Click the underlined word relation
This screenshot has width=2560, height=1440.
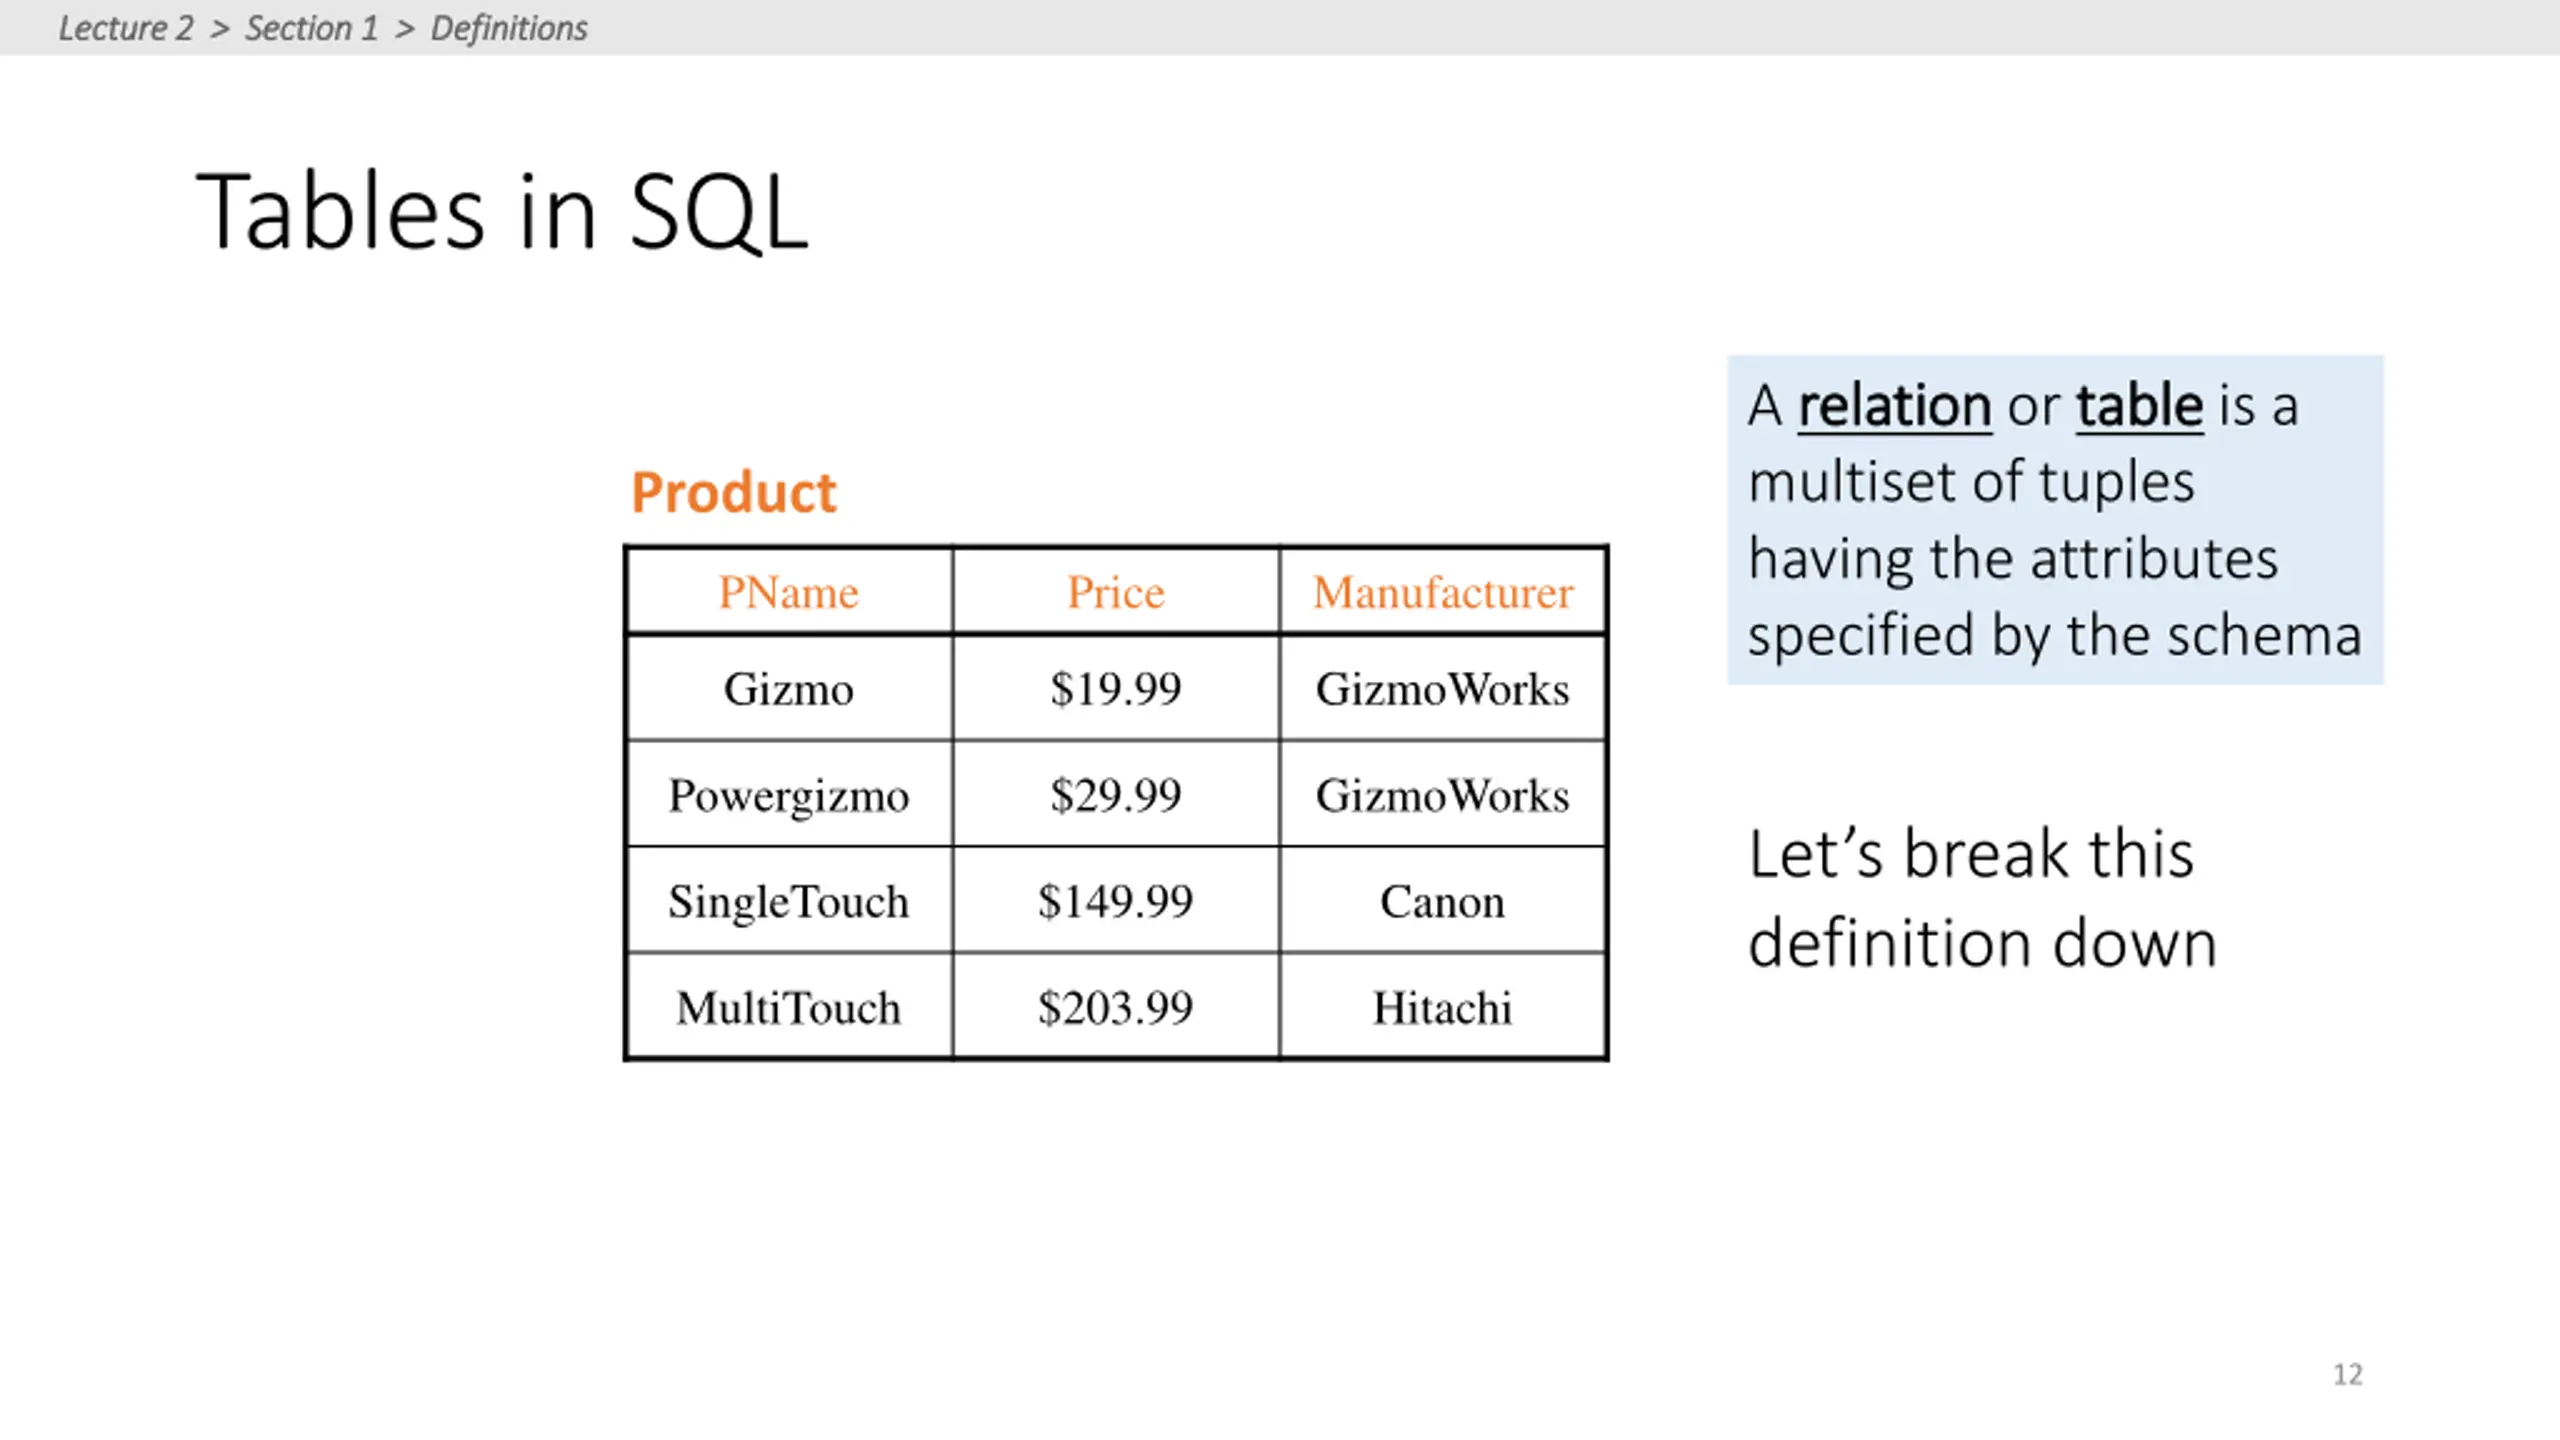click(x=1894, y=406)
